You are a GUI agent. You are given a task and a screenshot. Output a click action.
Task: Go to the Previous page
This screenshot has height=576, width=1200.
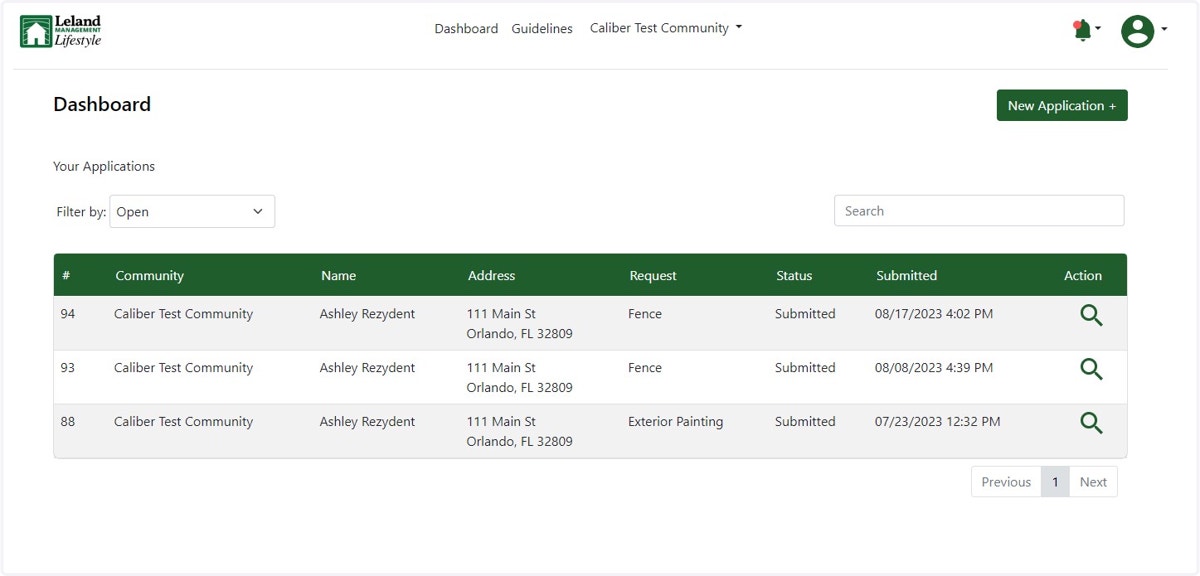(x=1006, y=482)
